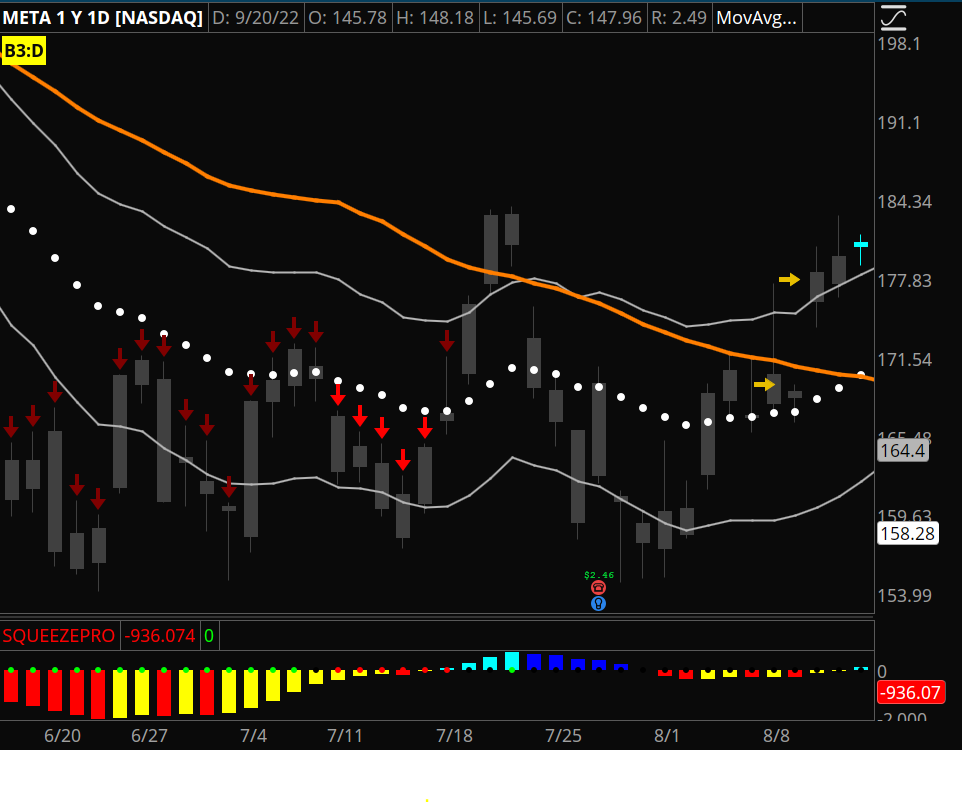962x802 pixels.
Task: Click the 6/27 date axis label
Action: pyautogui.click(x=149, y=735)
